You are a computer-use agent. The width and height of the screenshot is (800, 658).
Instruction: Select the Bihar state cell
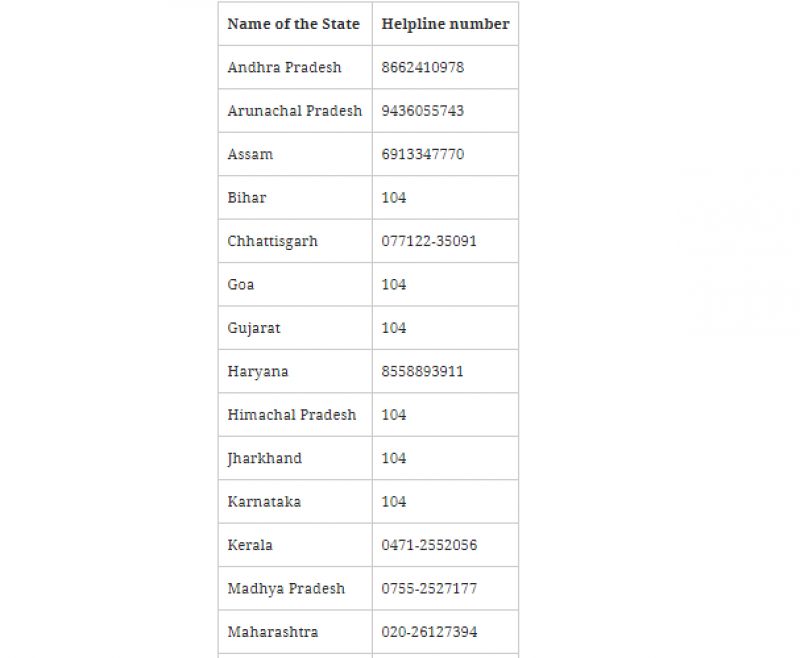point(247,198)
